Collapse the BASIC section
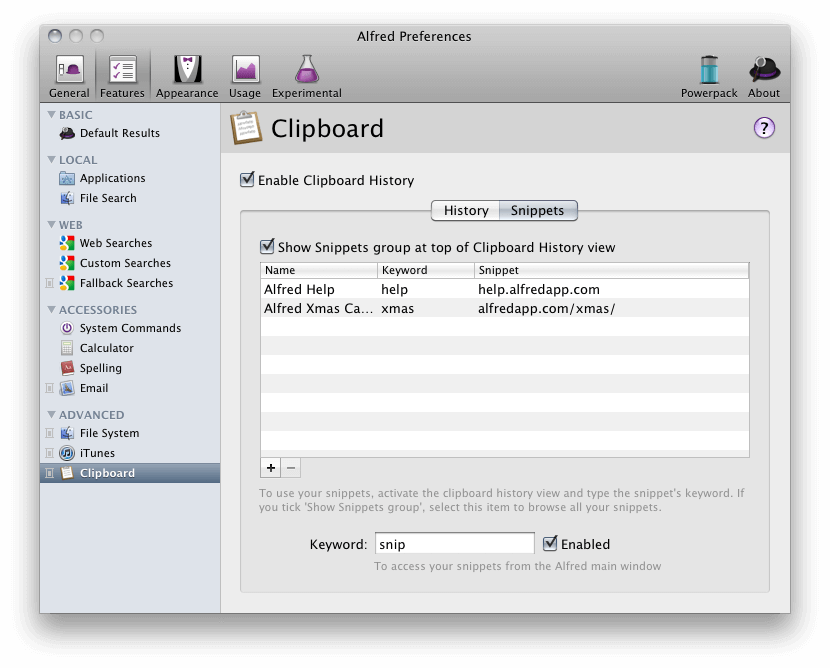 pyautogui.click(x=51, y=114)
